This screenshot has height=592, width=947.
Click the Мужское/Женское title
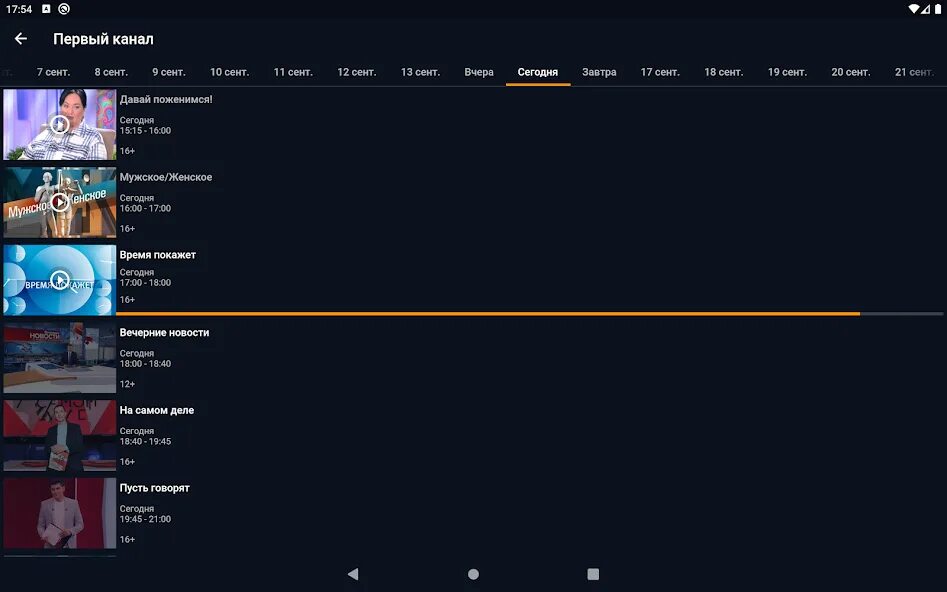165,177
